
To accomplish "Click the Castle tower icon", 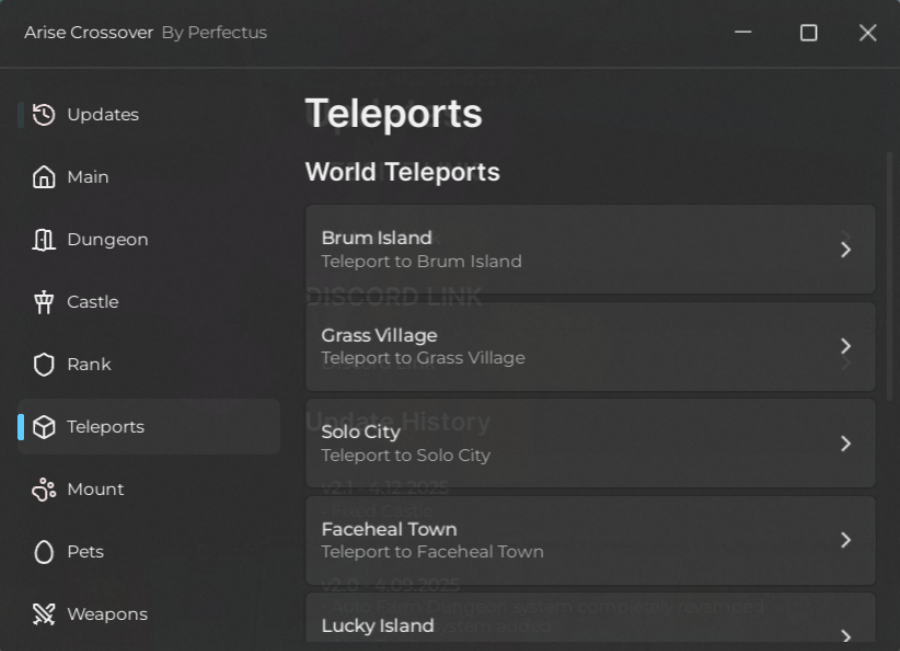I will (x=44, y=302).
